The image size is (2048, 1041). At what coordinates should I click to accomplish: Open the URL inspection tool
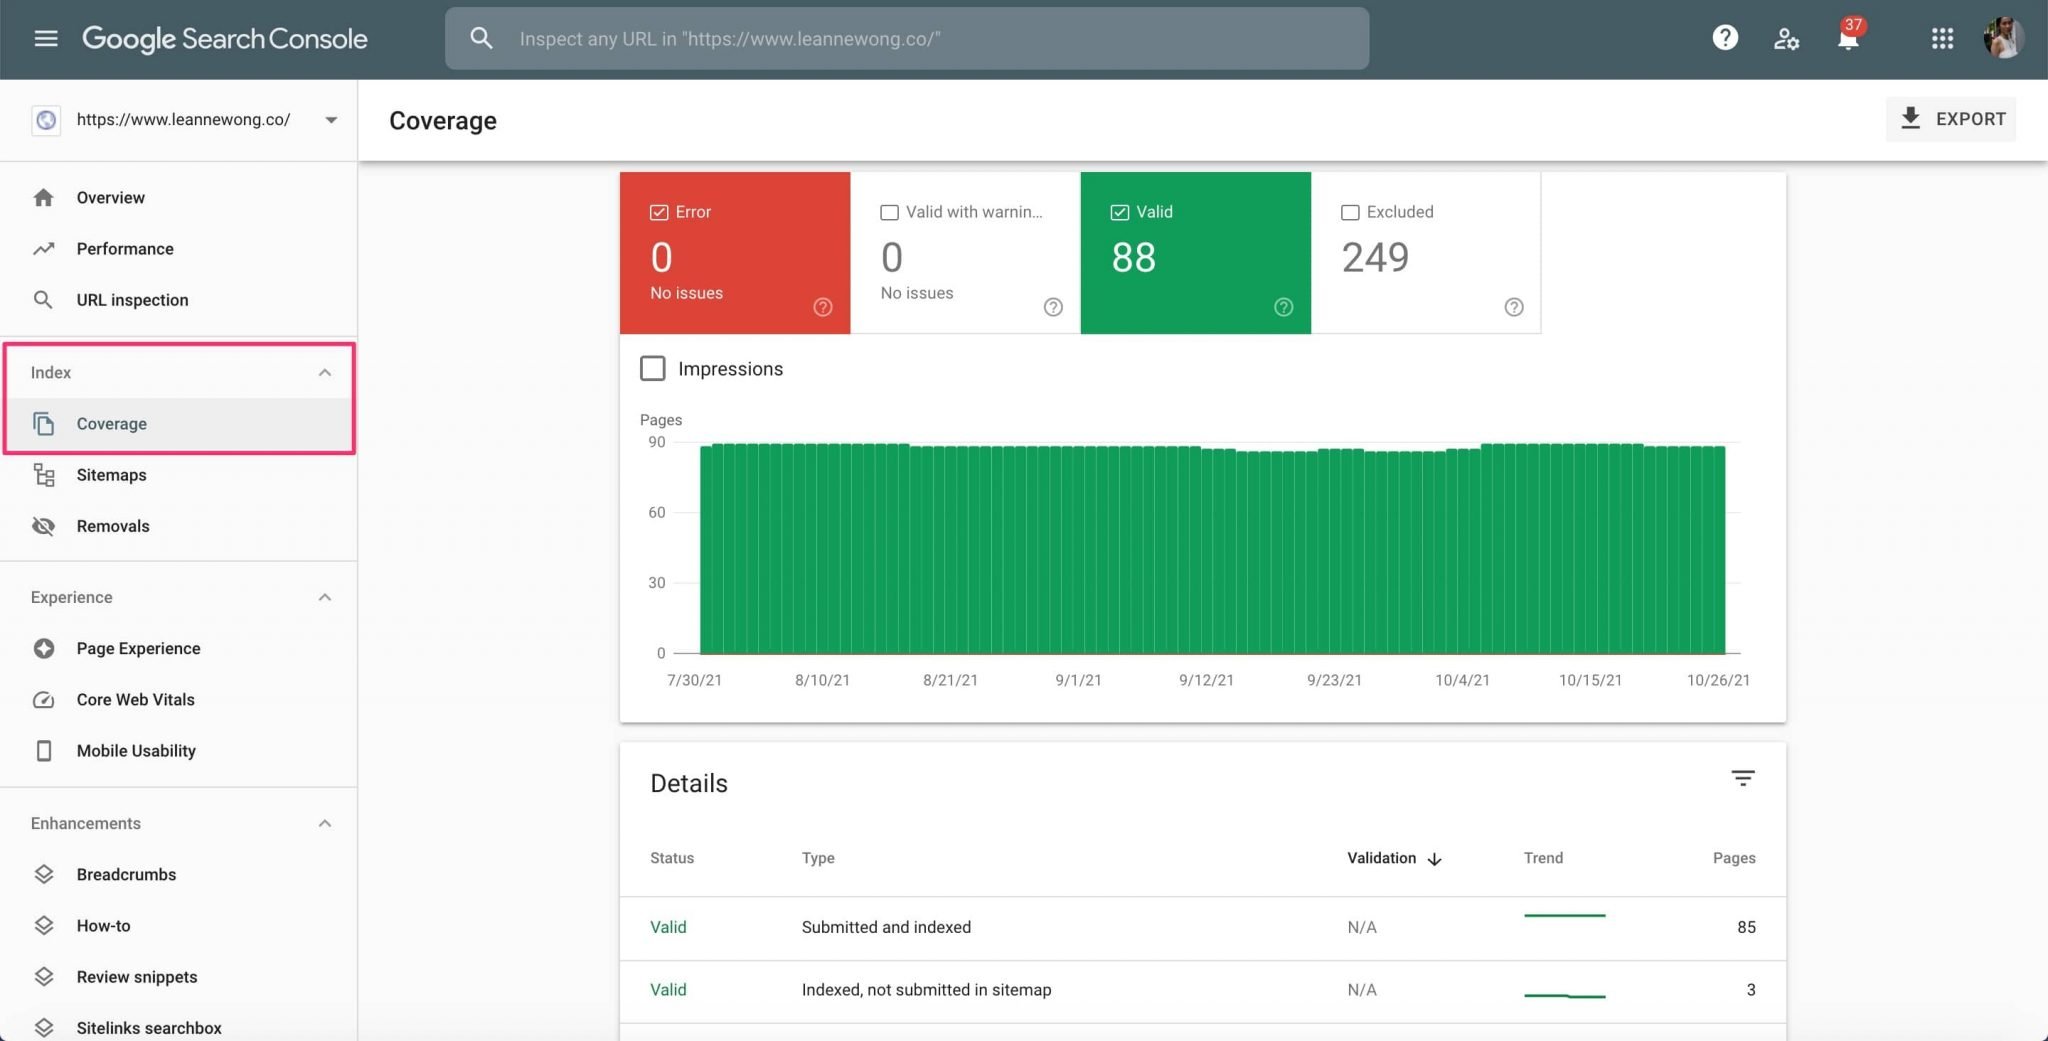click(x=131, y=299)
